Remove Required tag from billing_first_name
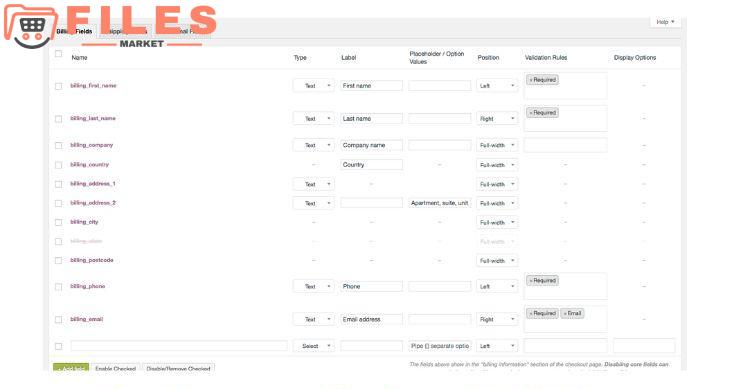The width and height of the screenshot is (730, 389). [x=531, y=80]
